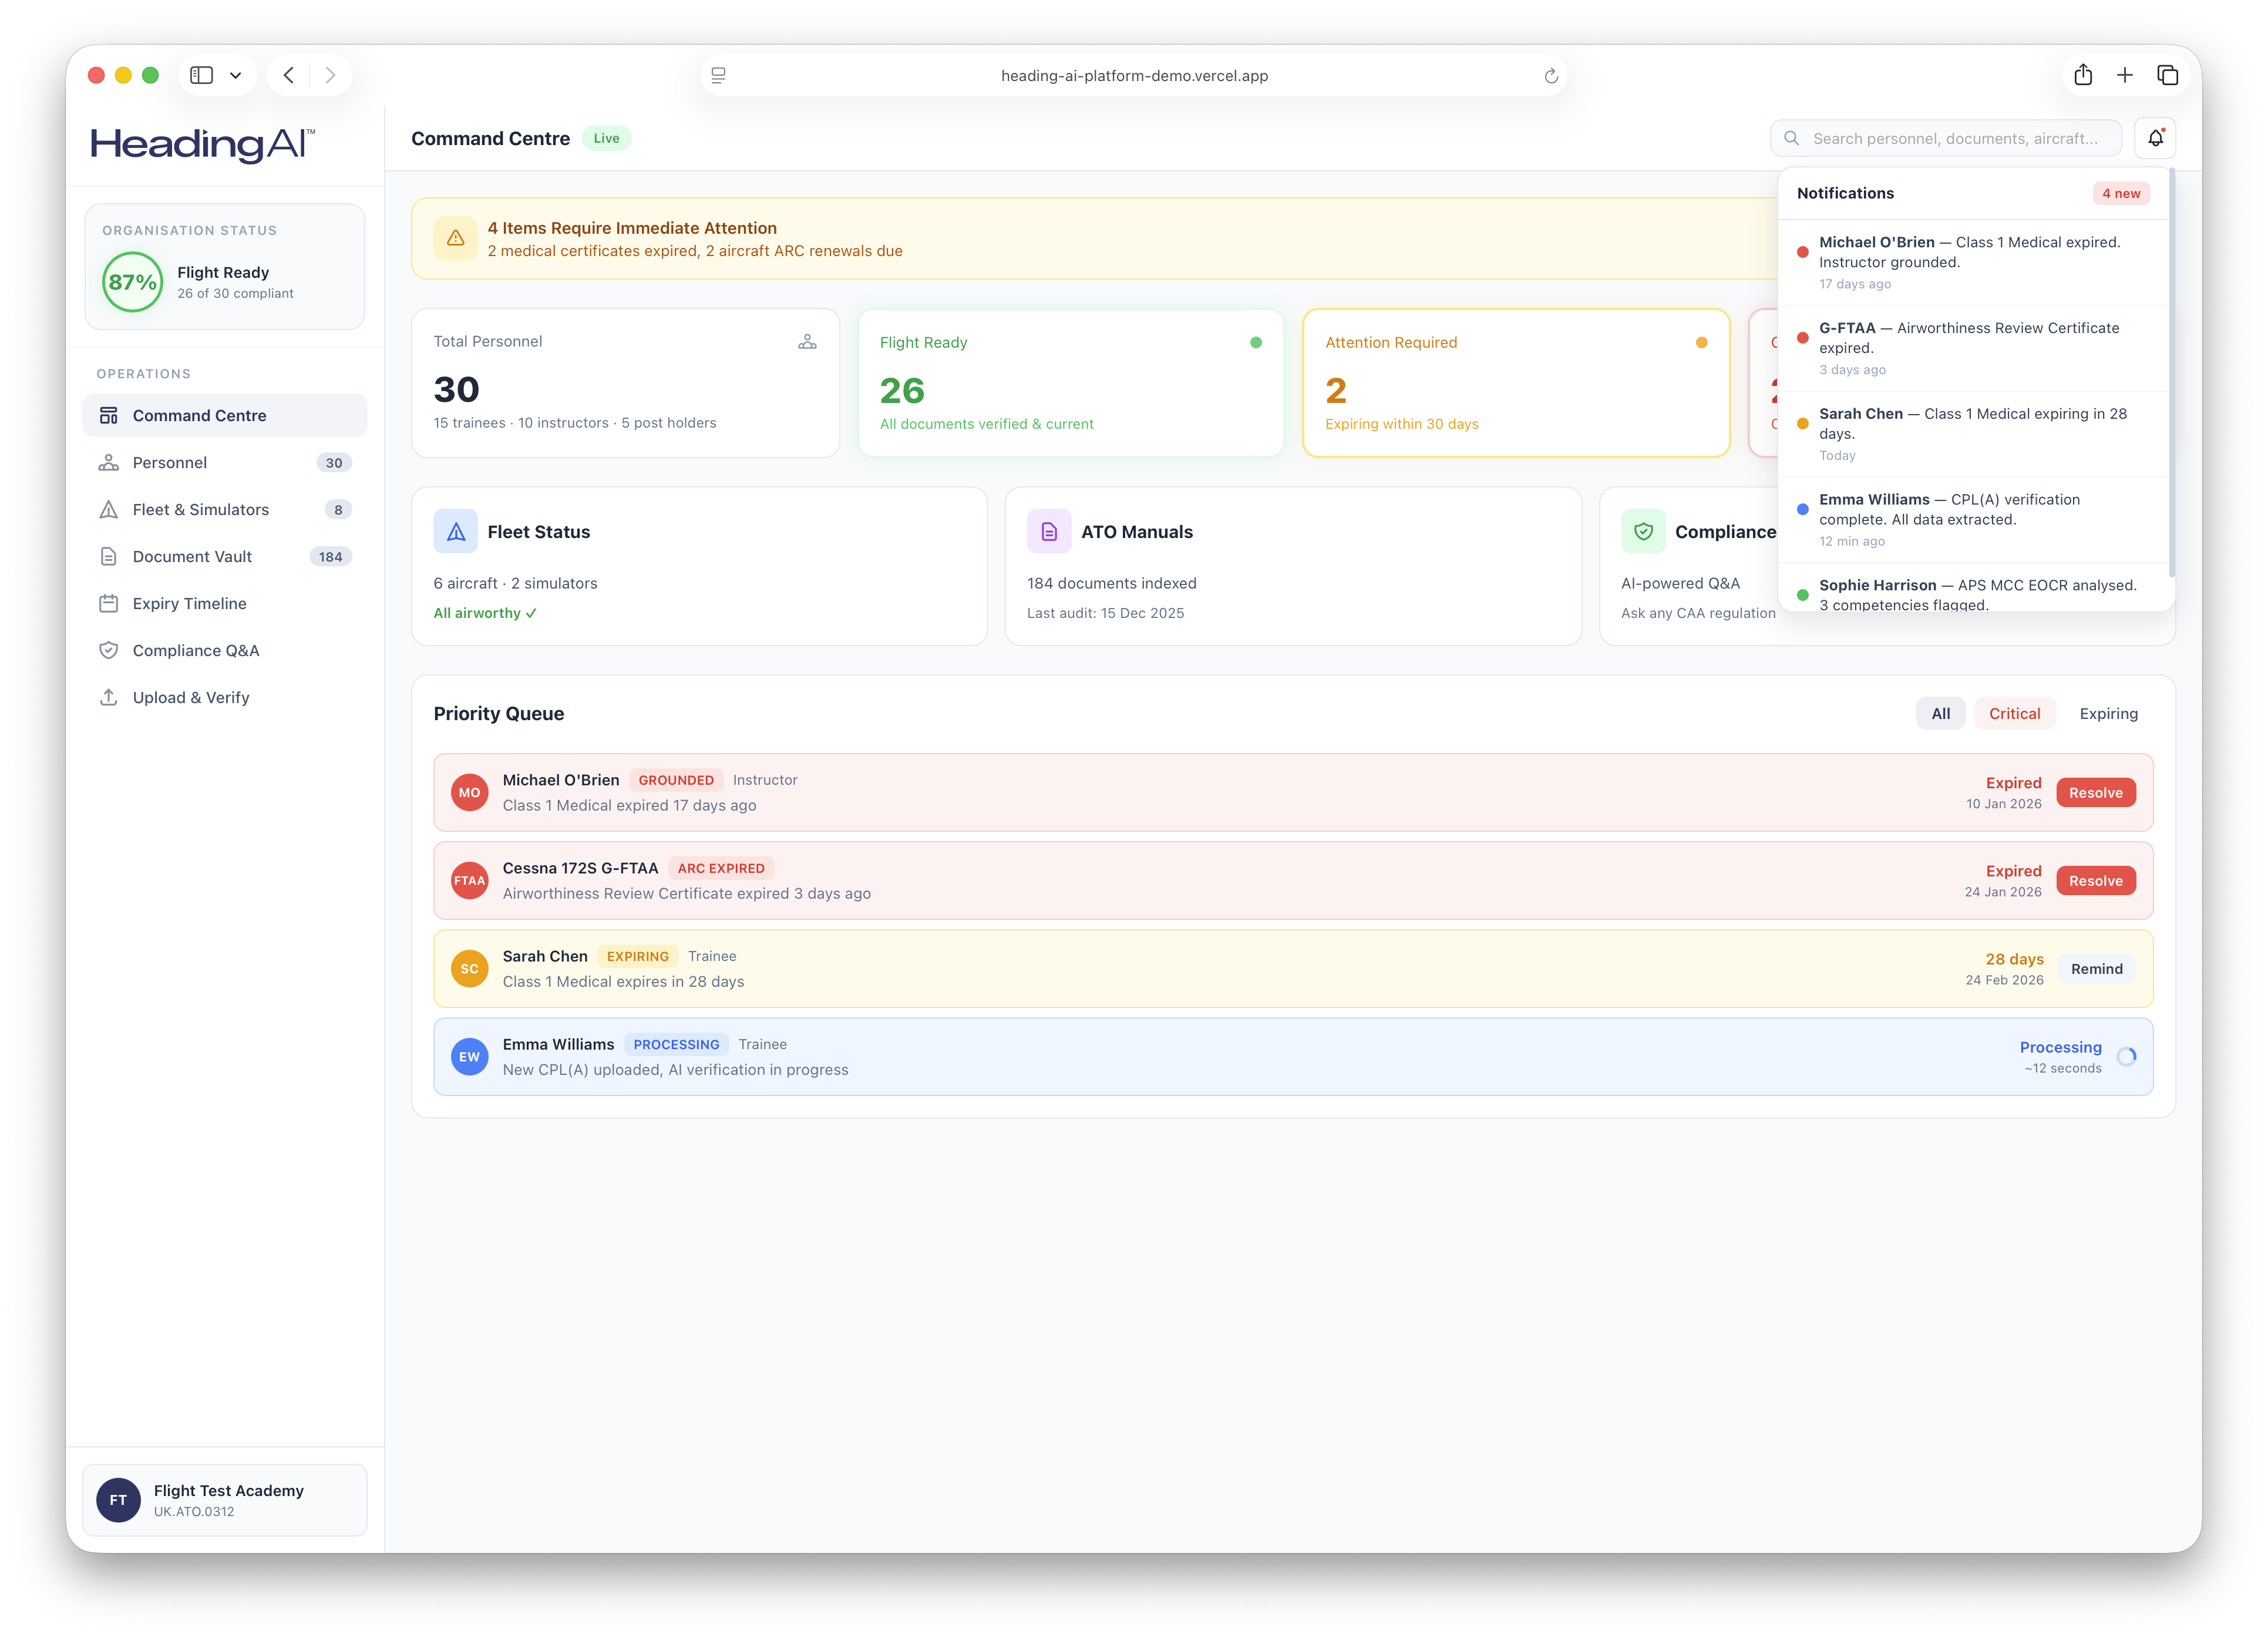Viewport: 2268px width, 1640px height.
Task: Open the Document Vault
Action: tap(191, 556)
